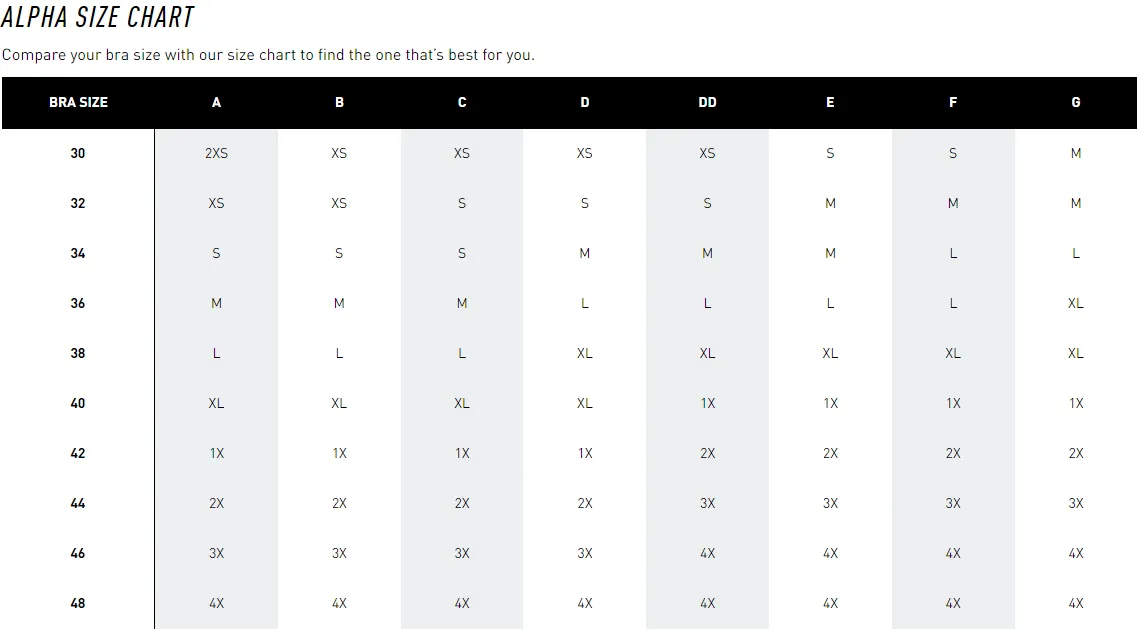Click the XL cell for 36 G

1076,303
